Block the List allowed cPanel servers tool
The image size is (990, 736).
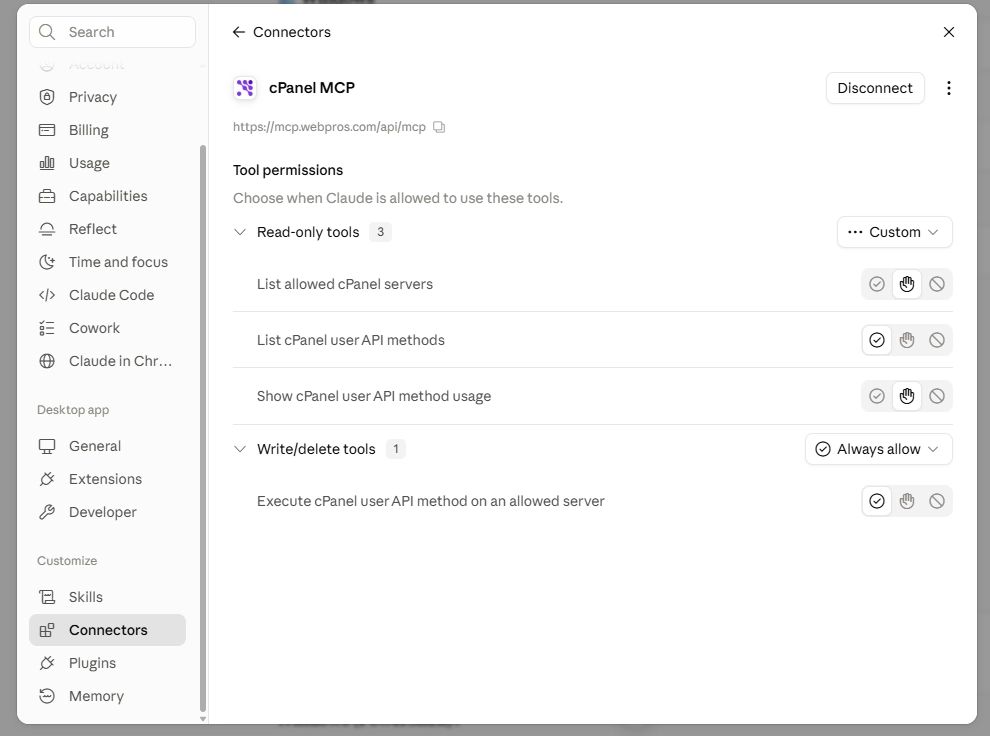[937, 284]
